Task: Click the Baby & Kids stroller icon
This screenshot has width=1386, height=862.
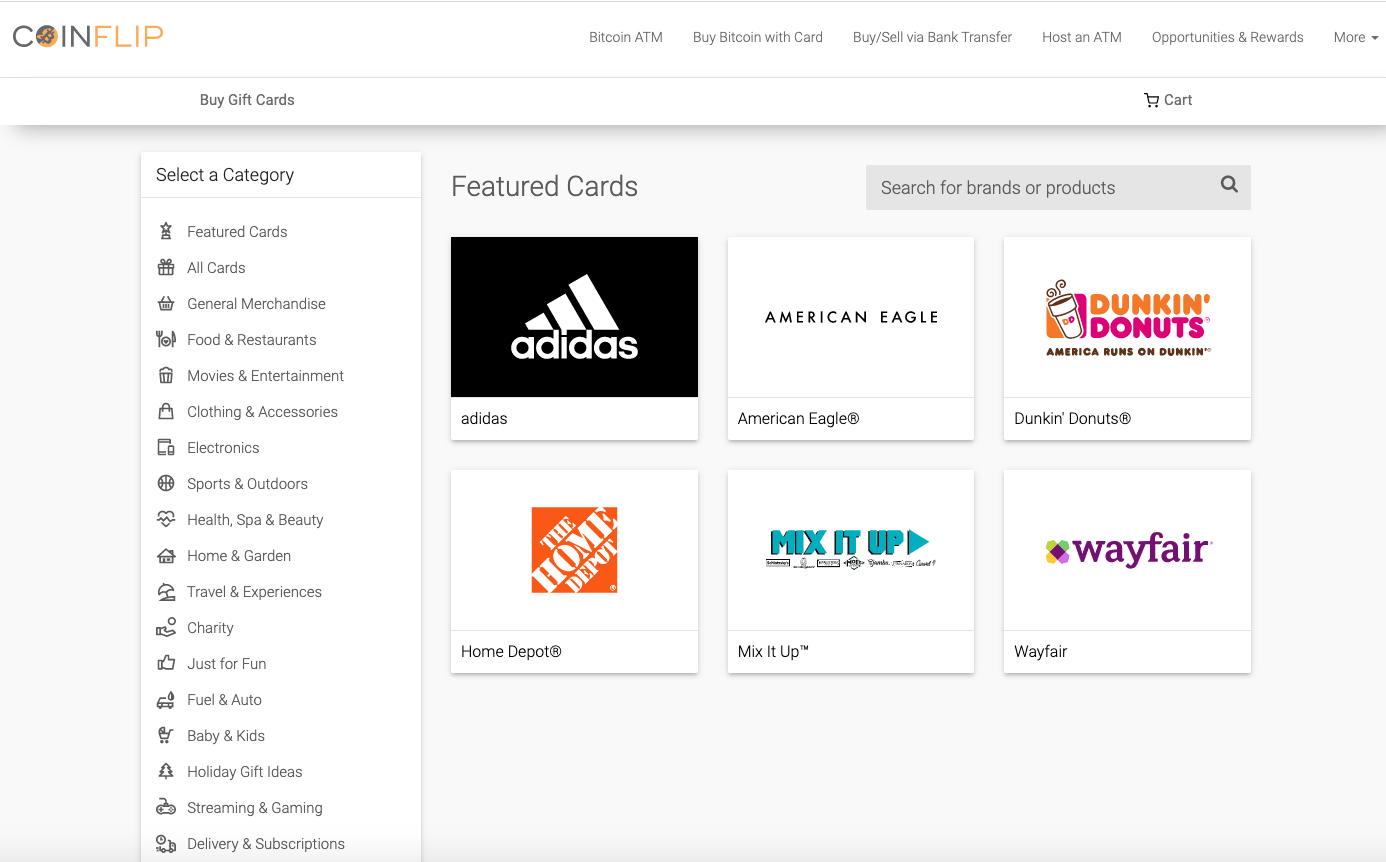Action: pos(166,735)
